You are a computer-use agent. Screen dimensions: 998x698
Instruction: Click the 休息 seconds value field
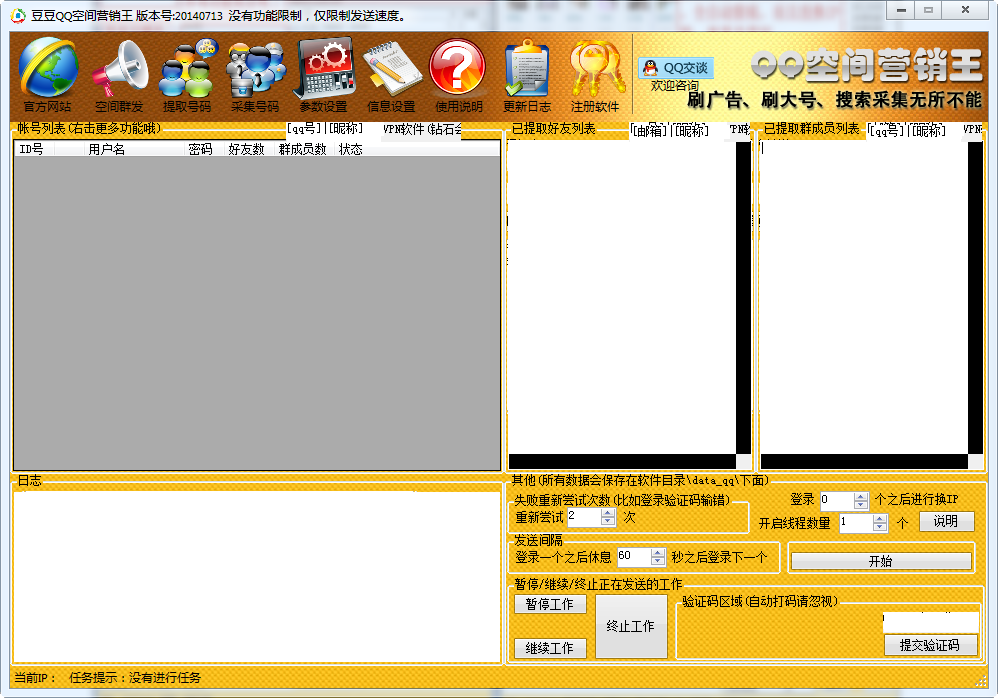point(634,557)
